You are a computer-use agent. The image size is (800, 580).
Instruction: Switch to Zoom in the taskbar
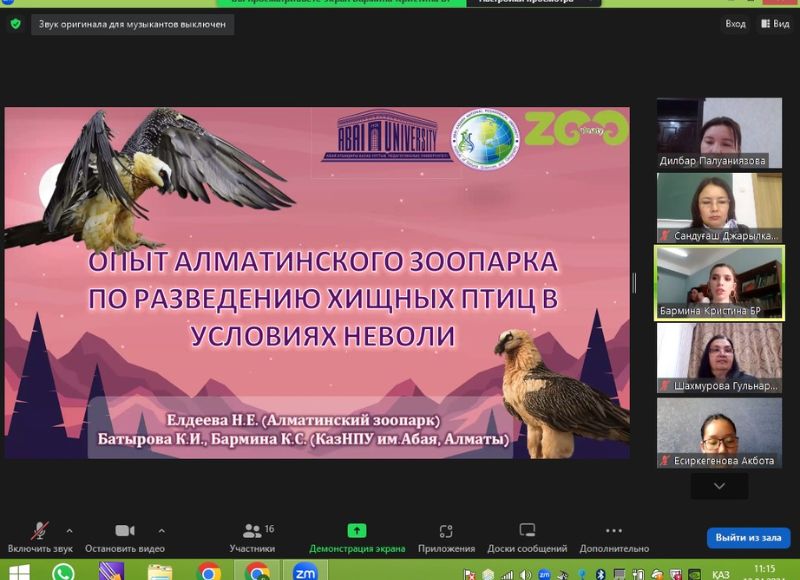(305, 572)
